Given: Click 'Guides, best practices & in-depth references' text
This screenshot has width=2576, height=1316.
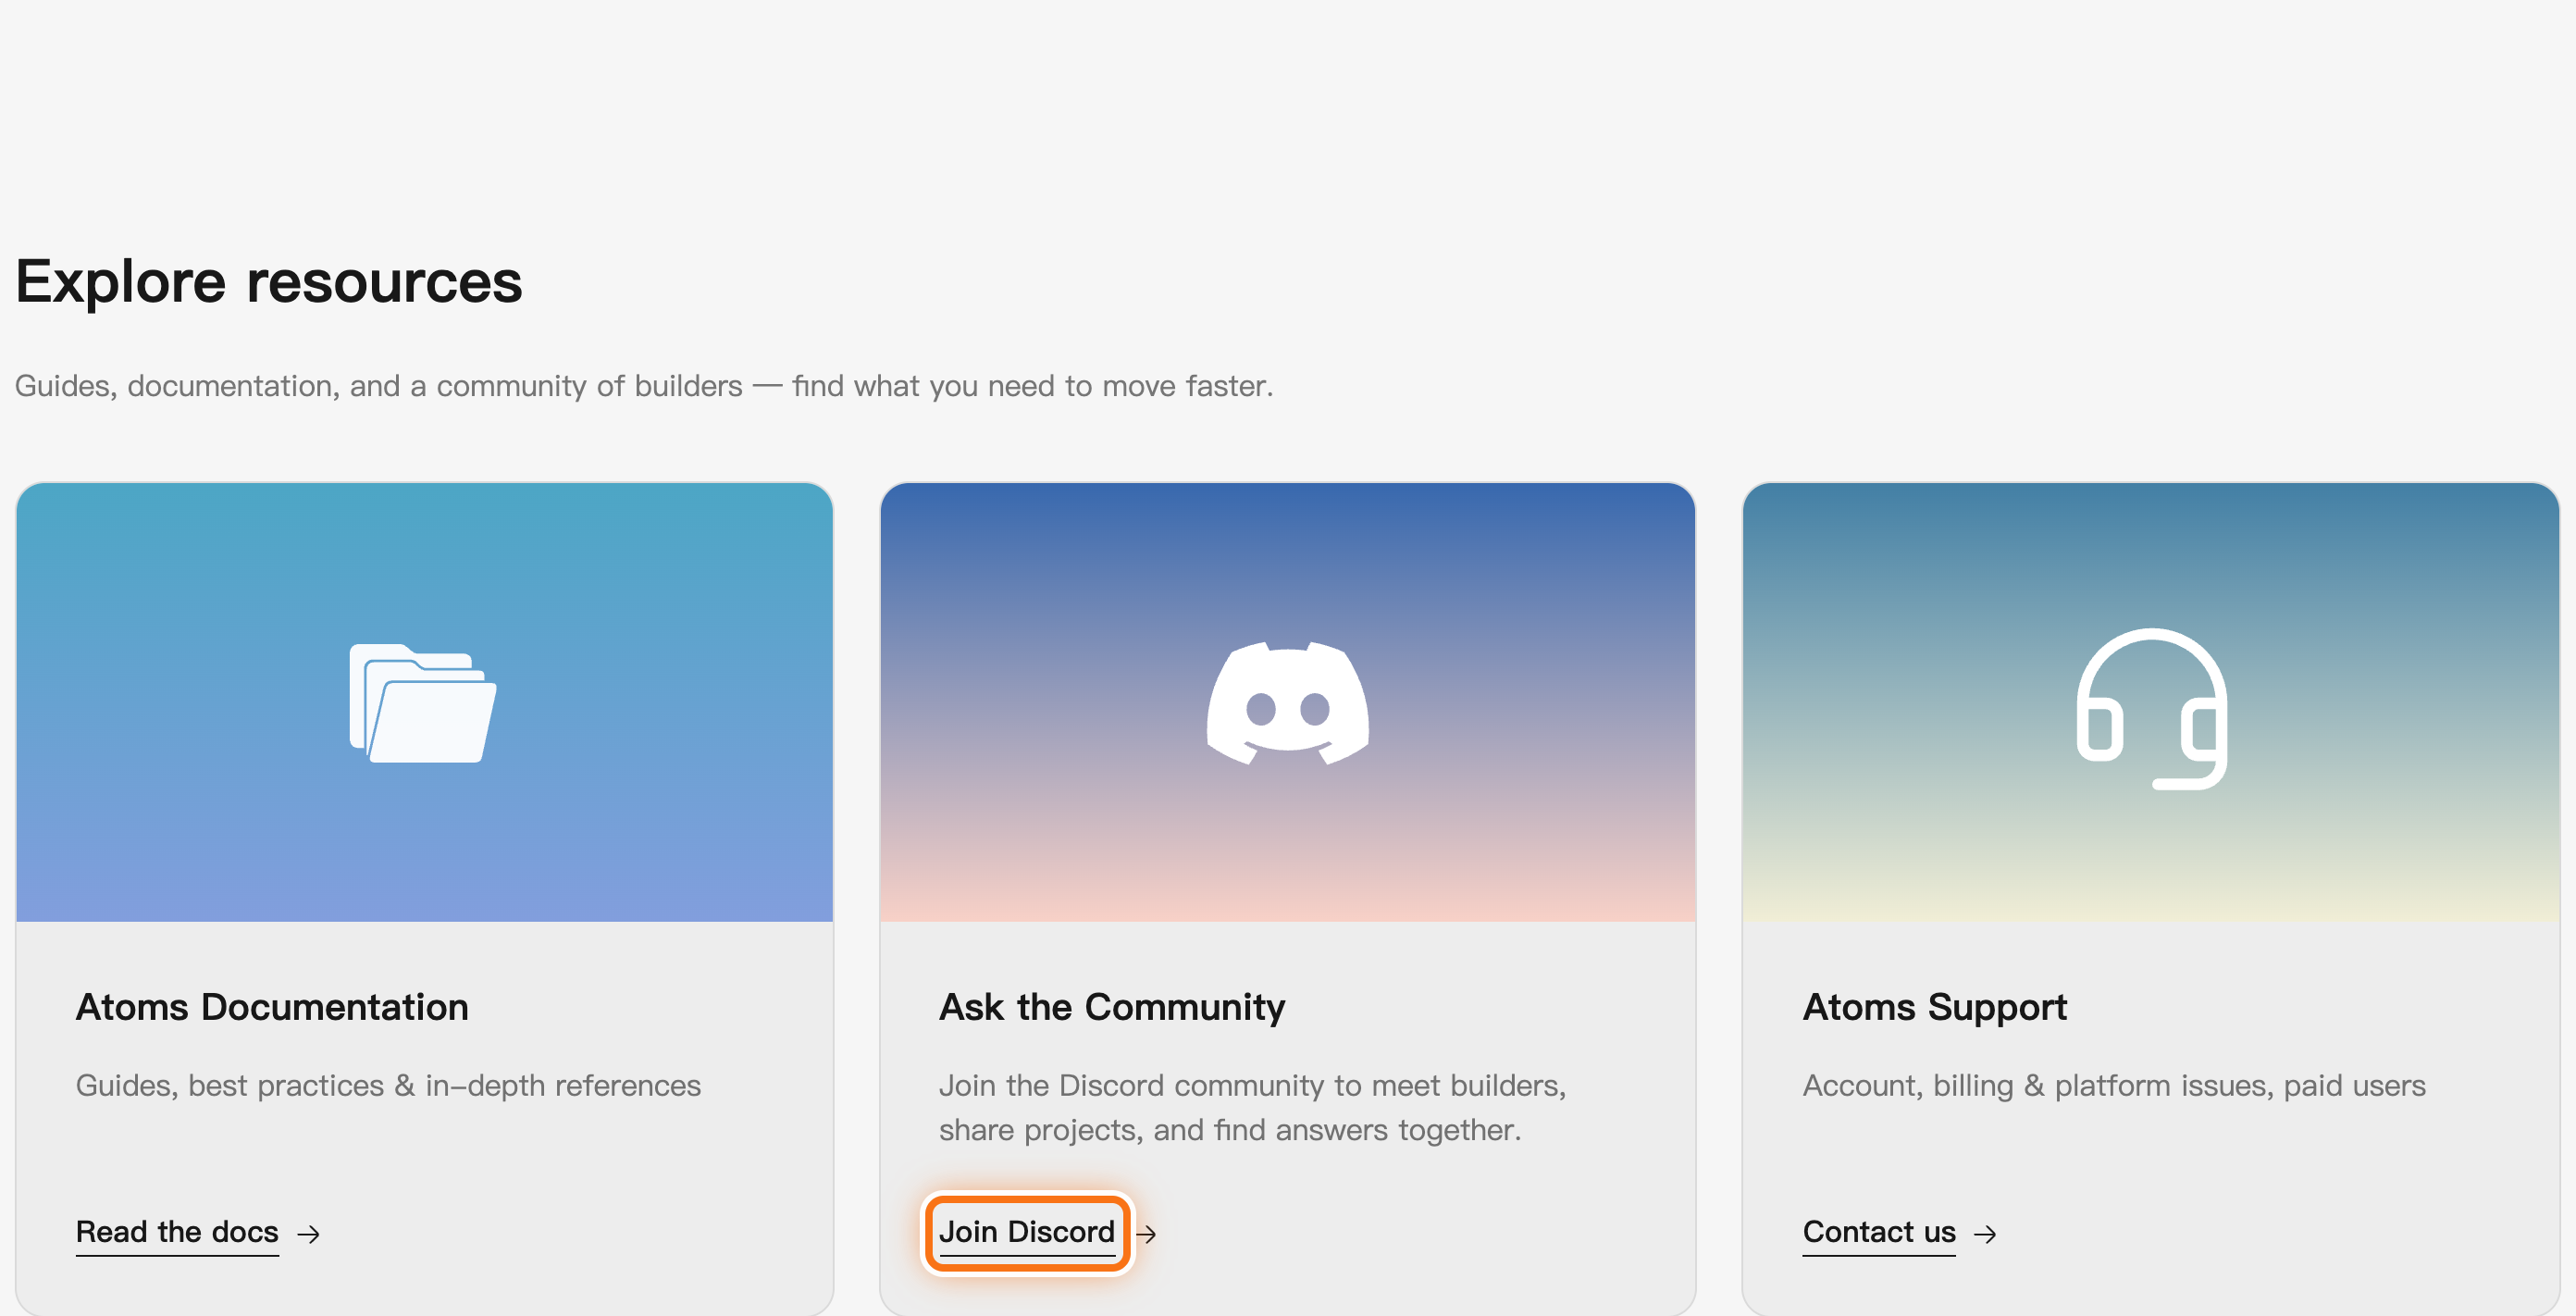Looking at the screenshot, I should point(388,1086).
